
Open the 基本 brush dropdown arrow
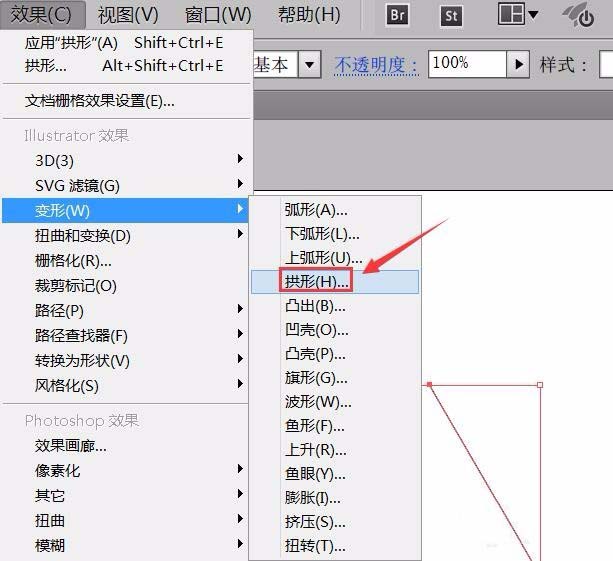click(309, 64)
